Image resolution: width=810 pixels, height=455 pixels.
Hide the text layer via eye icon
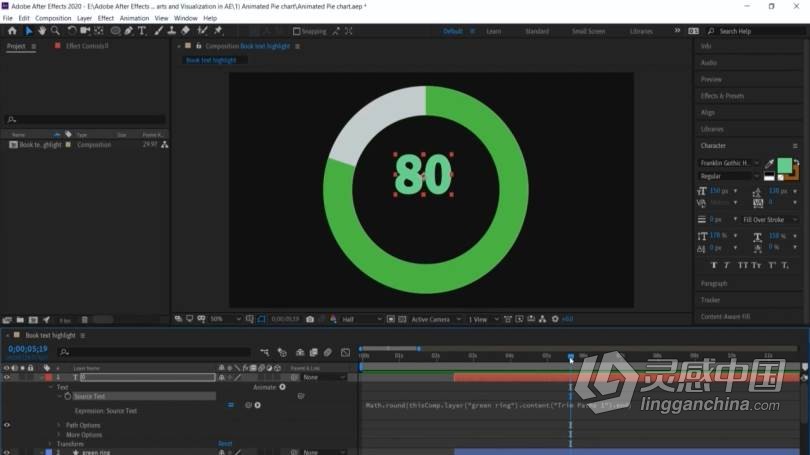pos(7,378)
